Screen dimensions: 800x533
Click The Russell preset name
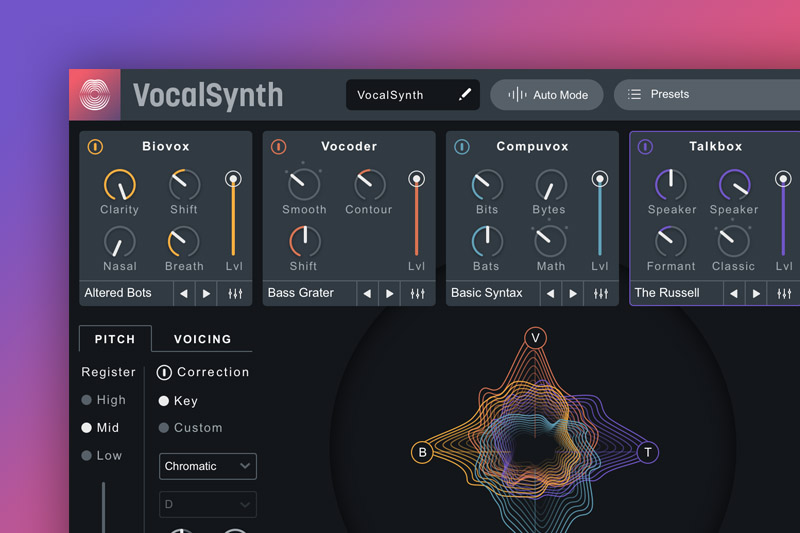667,293
